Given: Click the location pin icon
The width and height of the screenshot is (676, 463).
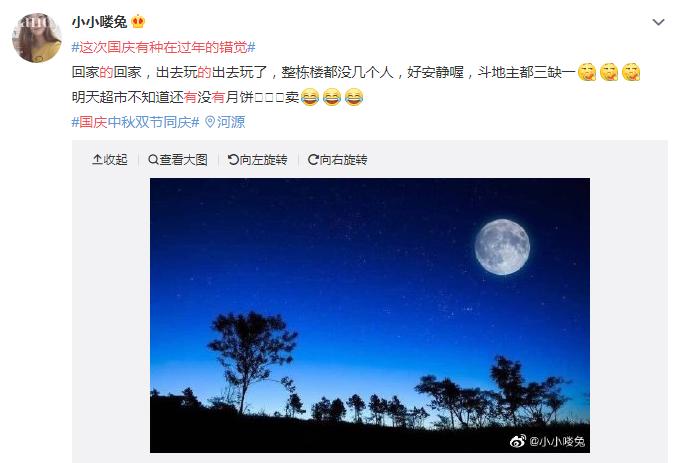Looking at the screenshot, I should coord(210,122).
